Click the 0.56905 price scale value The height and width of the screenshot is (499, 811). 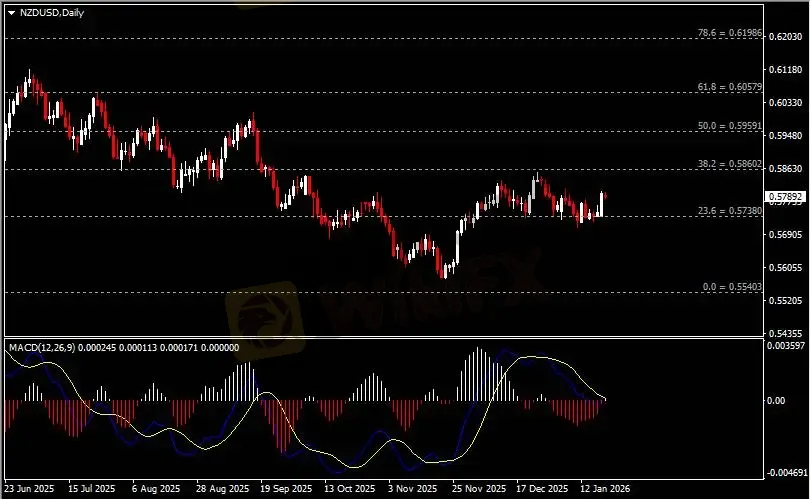pos(786,235)
